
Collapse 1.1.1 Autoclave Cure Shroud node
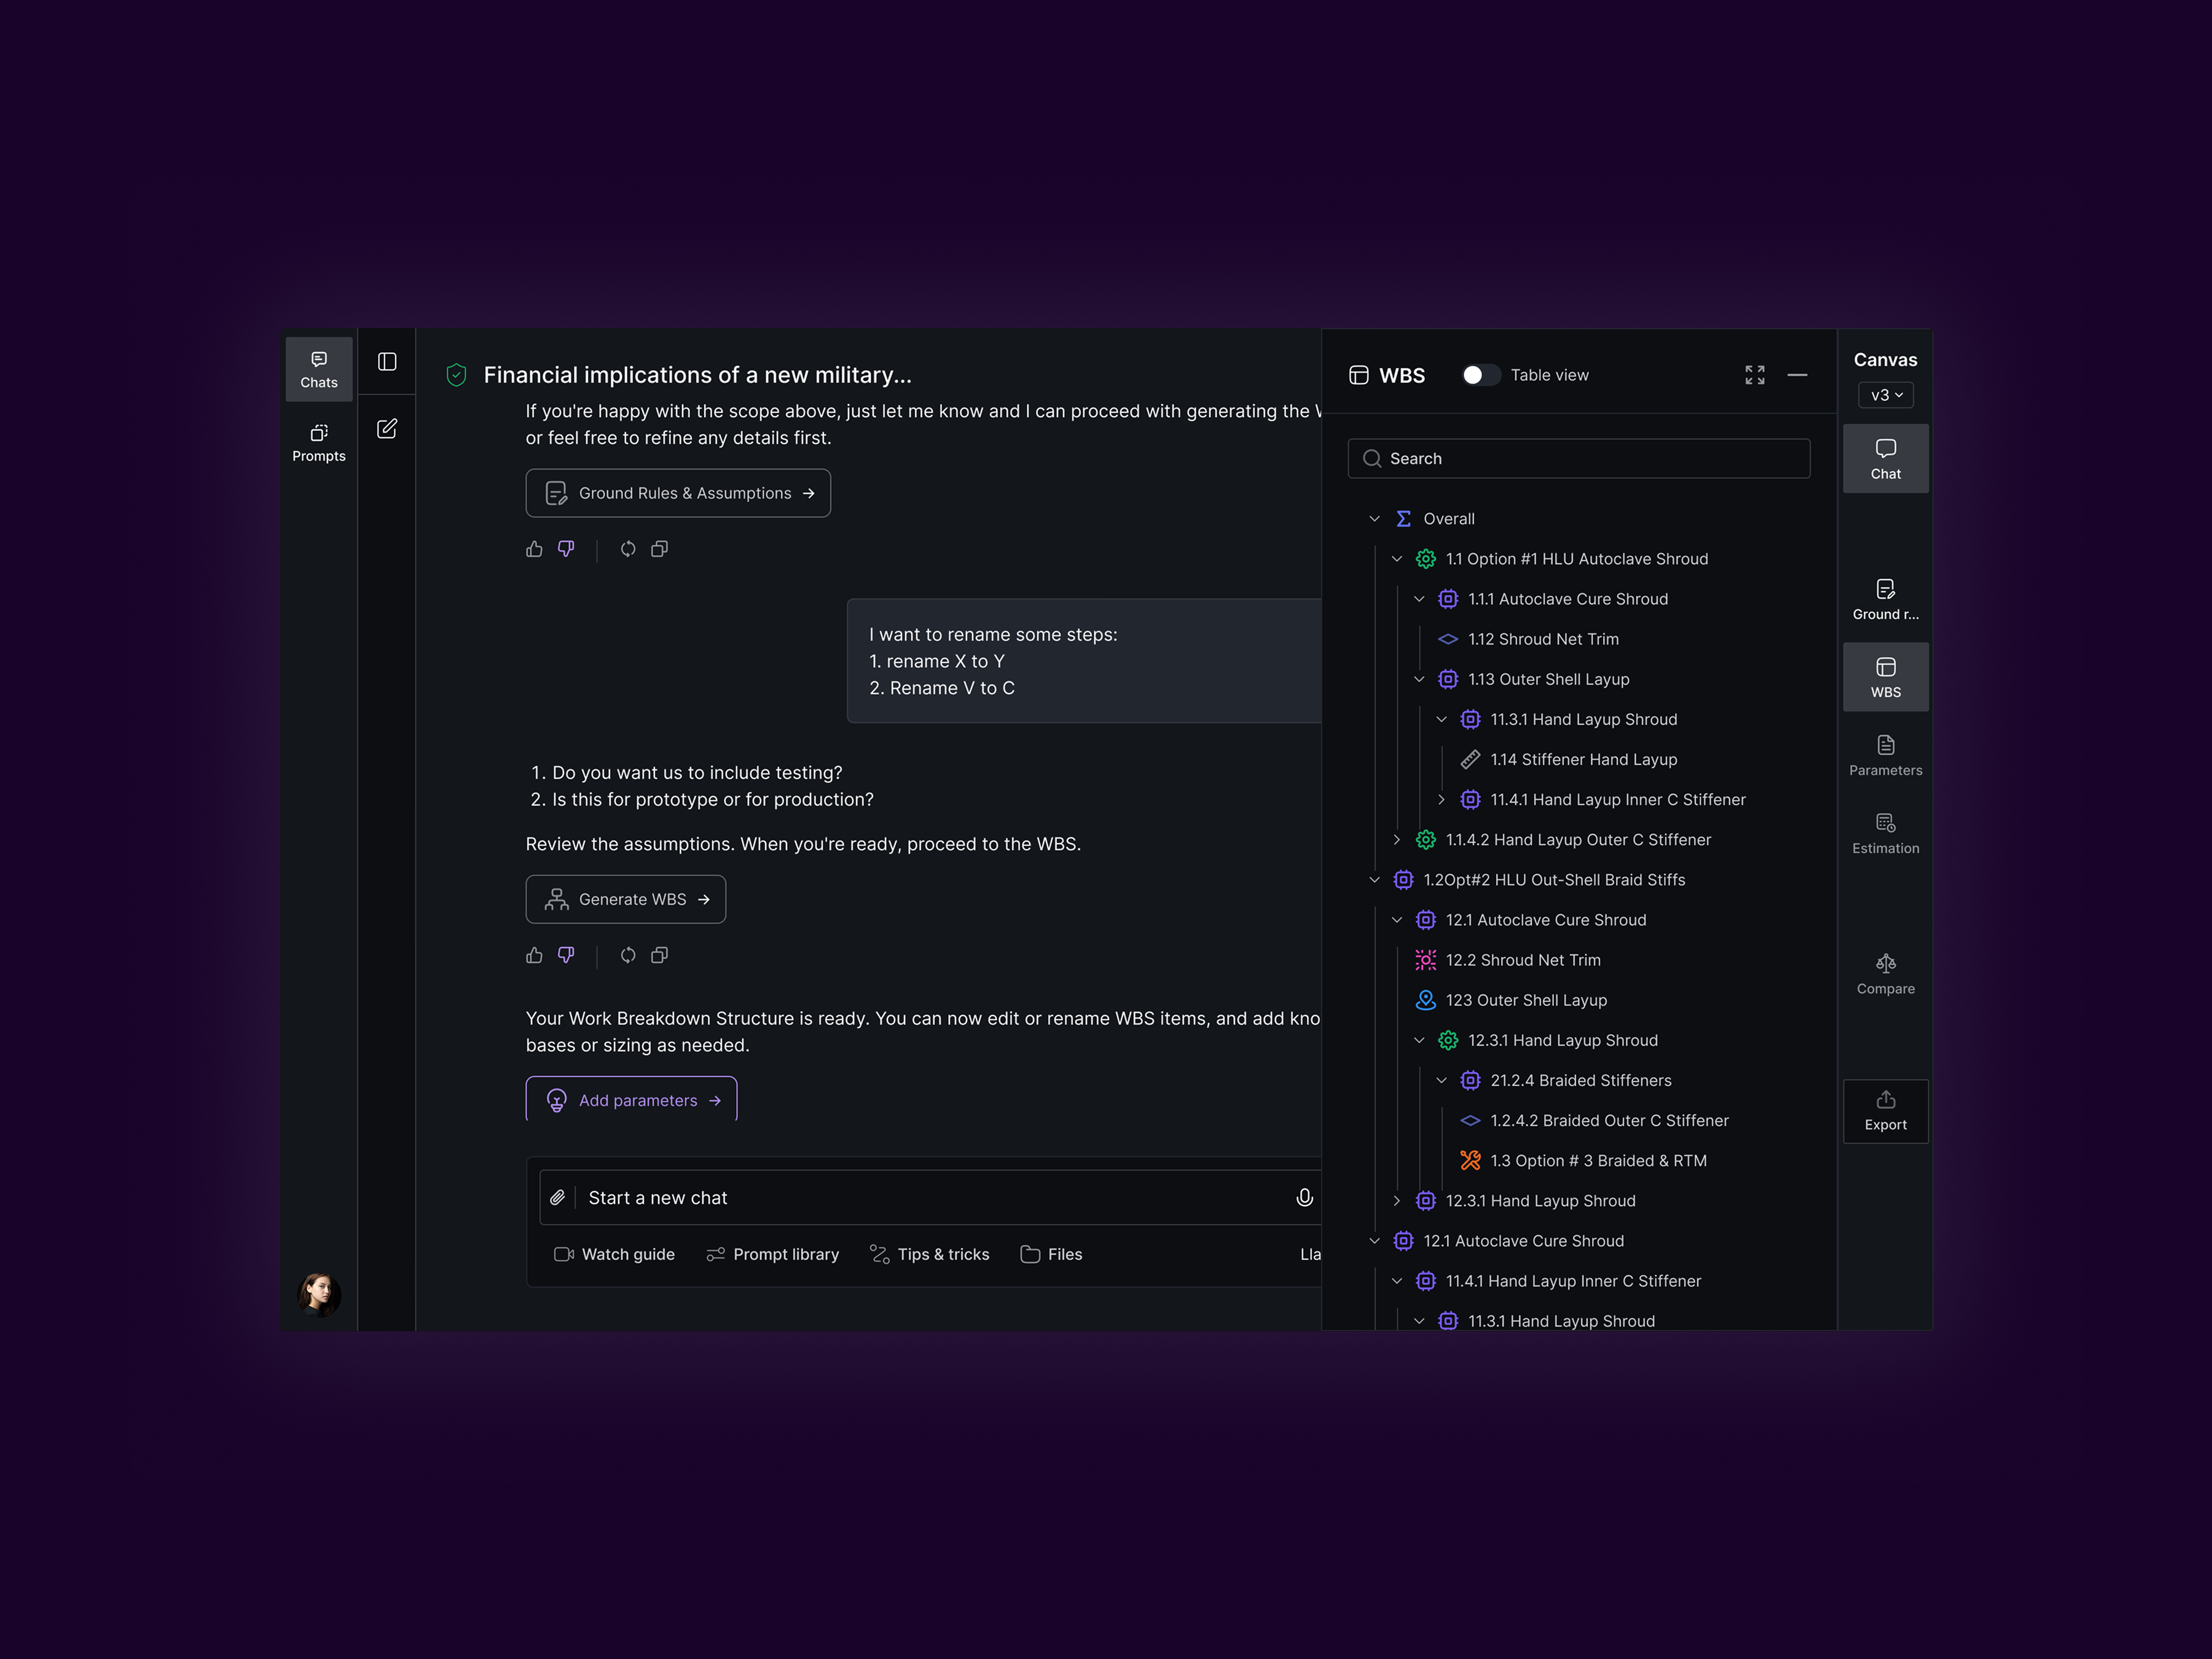[1419, 599]
